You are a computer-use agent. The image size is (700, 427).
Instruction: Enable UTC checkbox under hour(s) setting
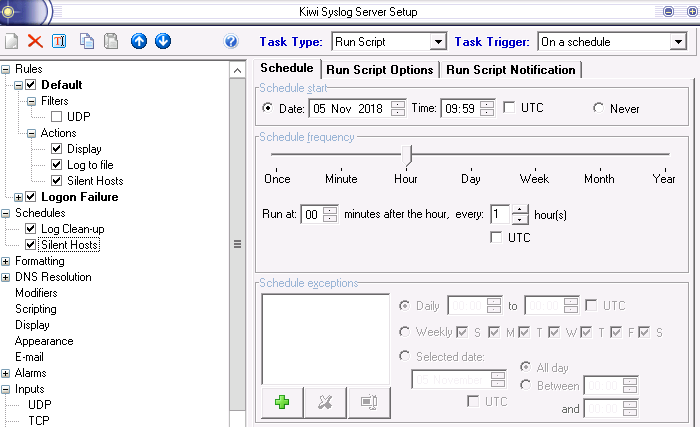pyautogui.click(x=496, y=237)
